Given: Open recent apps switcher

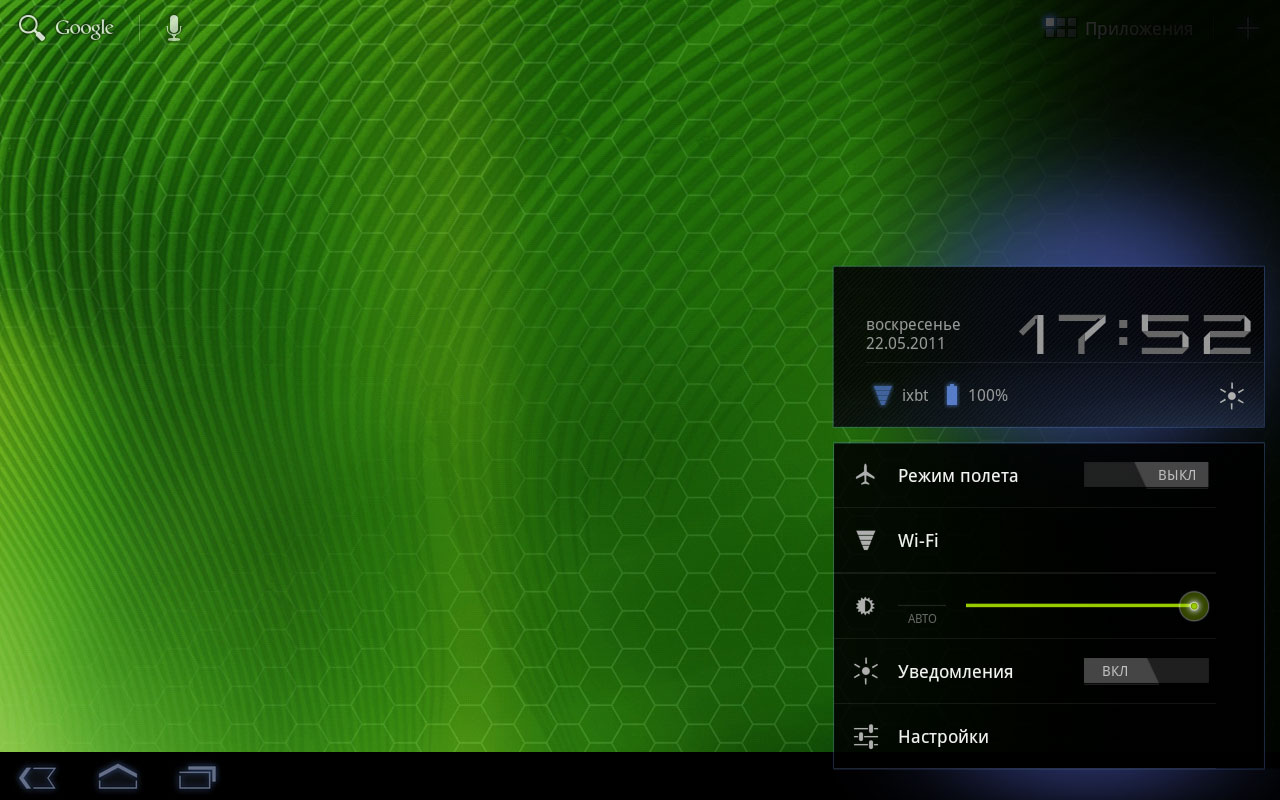Looking at the screenshot, I should point(197,776).
